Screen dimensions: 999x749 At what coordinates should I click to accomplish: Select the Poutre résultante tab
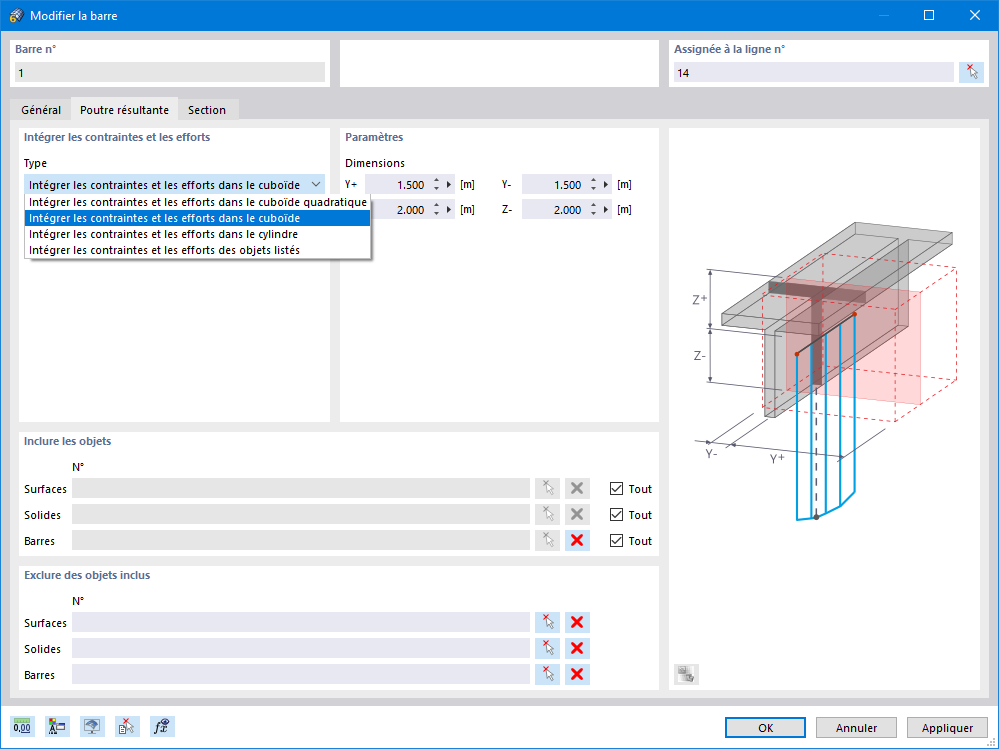124,110
